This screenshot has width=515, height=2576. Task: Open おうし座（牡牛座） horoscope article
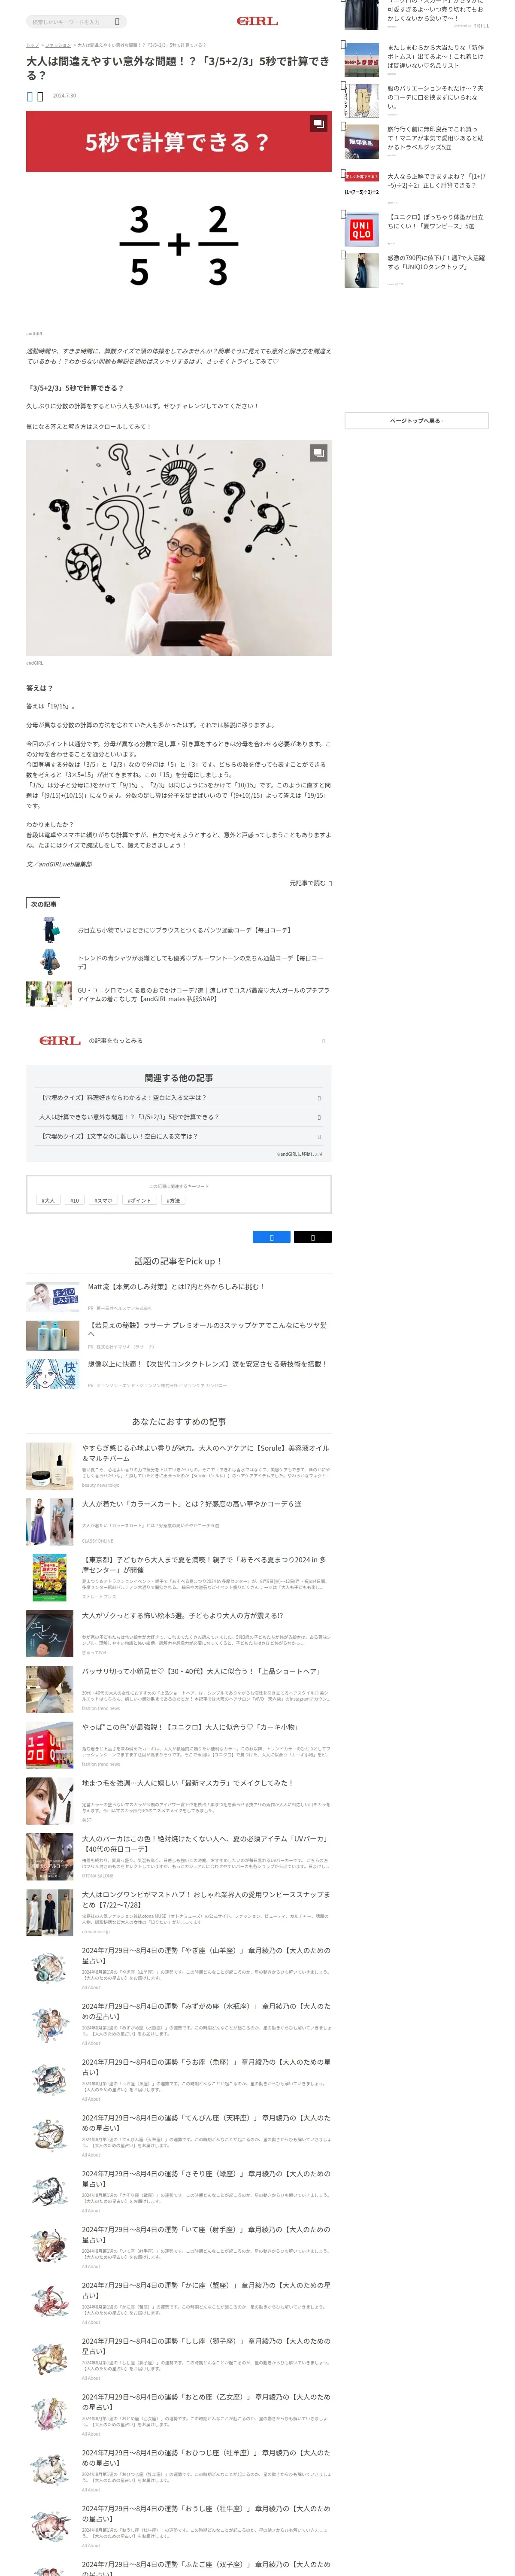[x=205, y=2513]
